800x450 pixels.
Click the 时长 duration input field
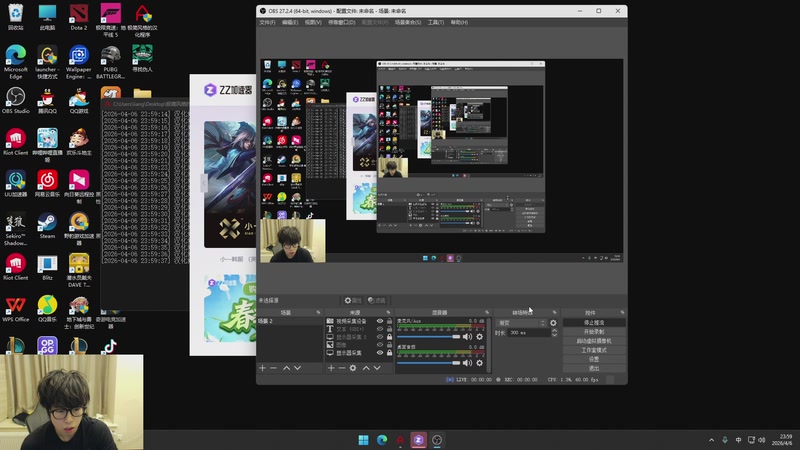(529, 333)
